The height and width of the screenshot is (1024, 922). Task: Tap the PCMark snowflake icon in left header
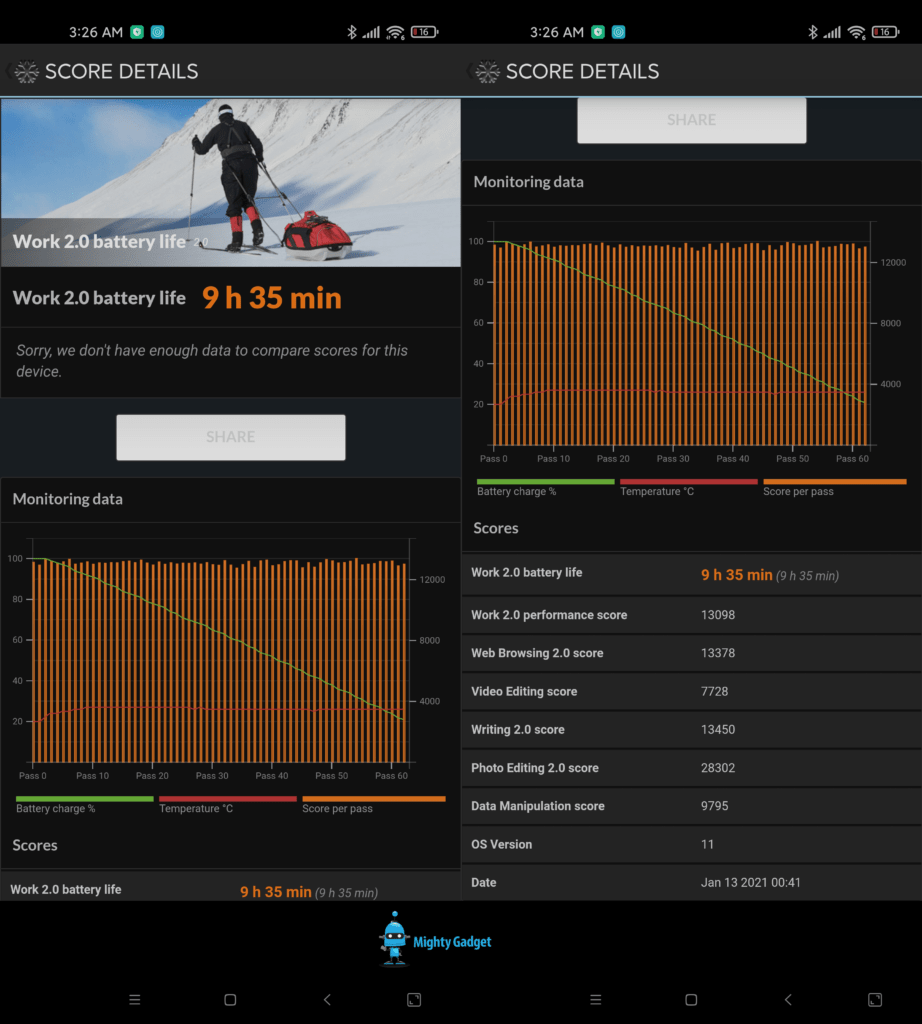(x=26, y=72)
